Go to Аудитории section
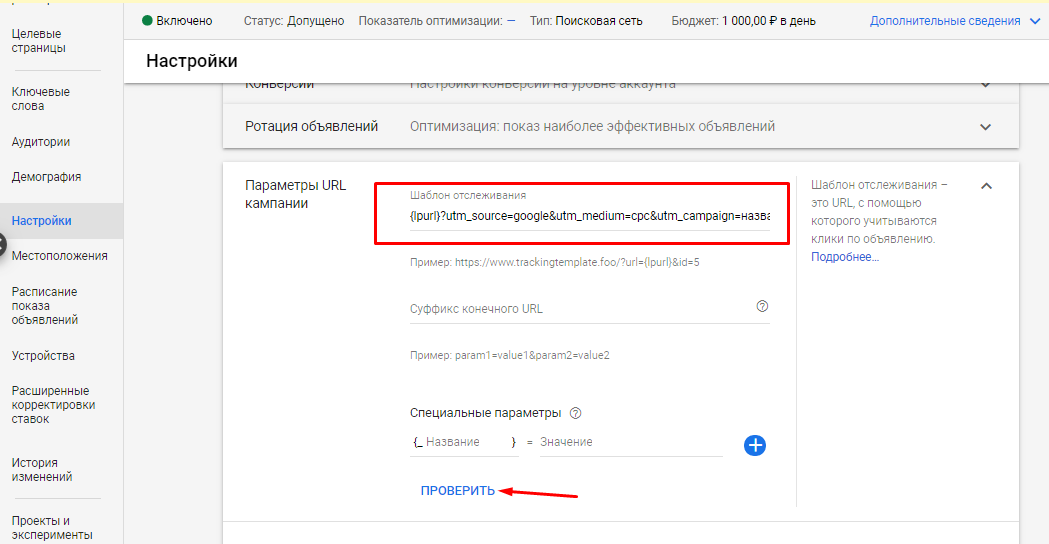 (40, 142)
